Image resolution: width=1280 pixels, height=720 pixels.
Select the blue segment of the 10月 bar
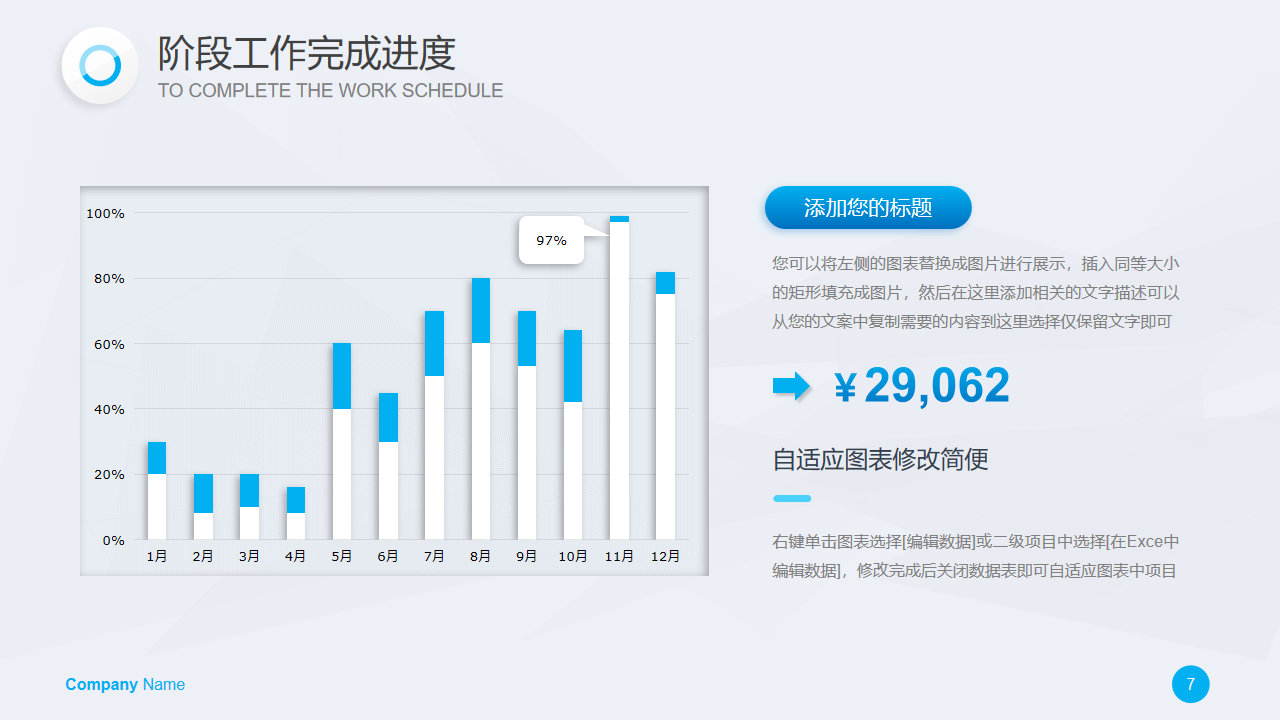click(572, 366)
